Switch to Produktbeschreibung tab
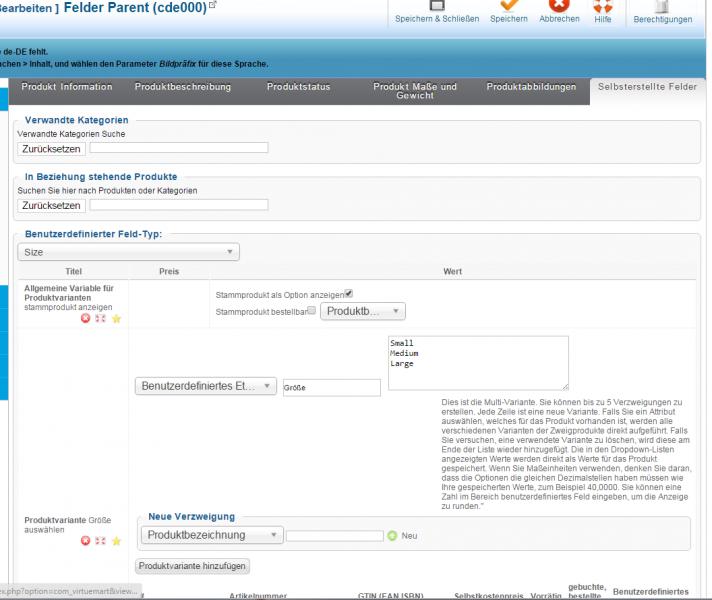The height and width of the screenshot is (600, 712). tap(183, 87)
